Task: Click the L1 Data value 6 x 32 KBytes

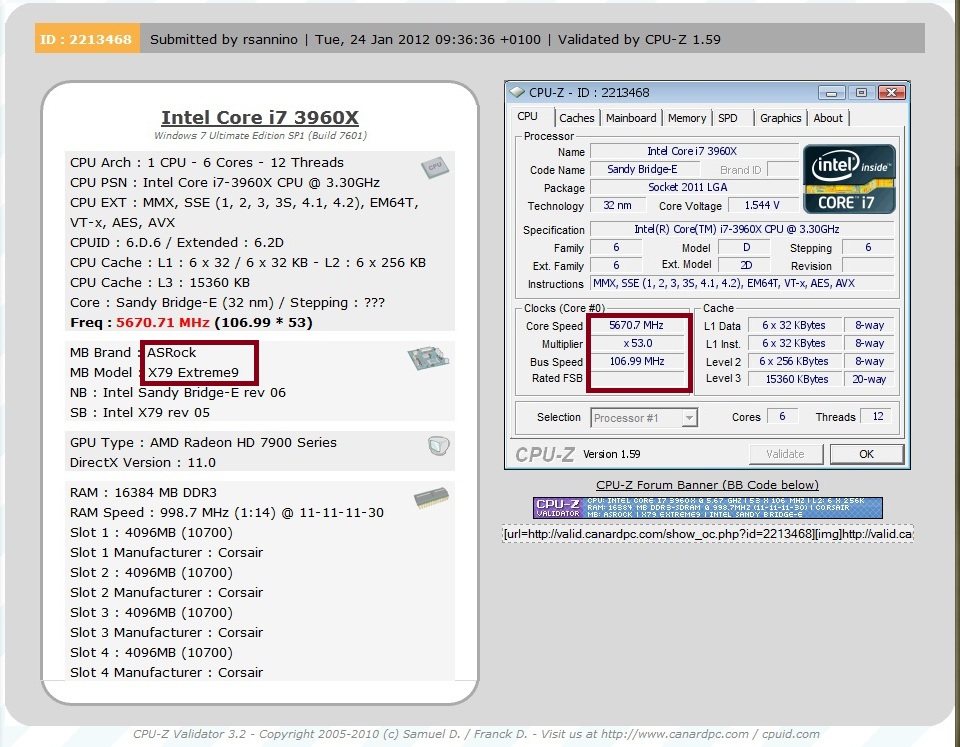Action: pyautogui.click(x=795, y=326)
